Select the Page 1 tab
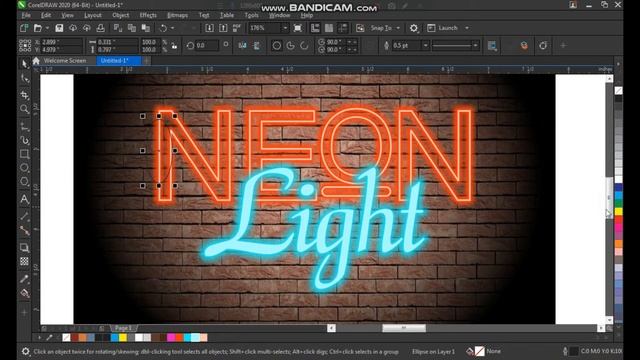Viewport: 640px width, 360px height. [x=123, y=328]
